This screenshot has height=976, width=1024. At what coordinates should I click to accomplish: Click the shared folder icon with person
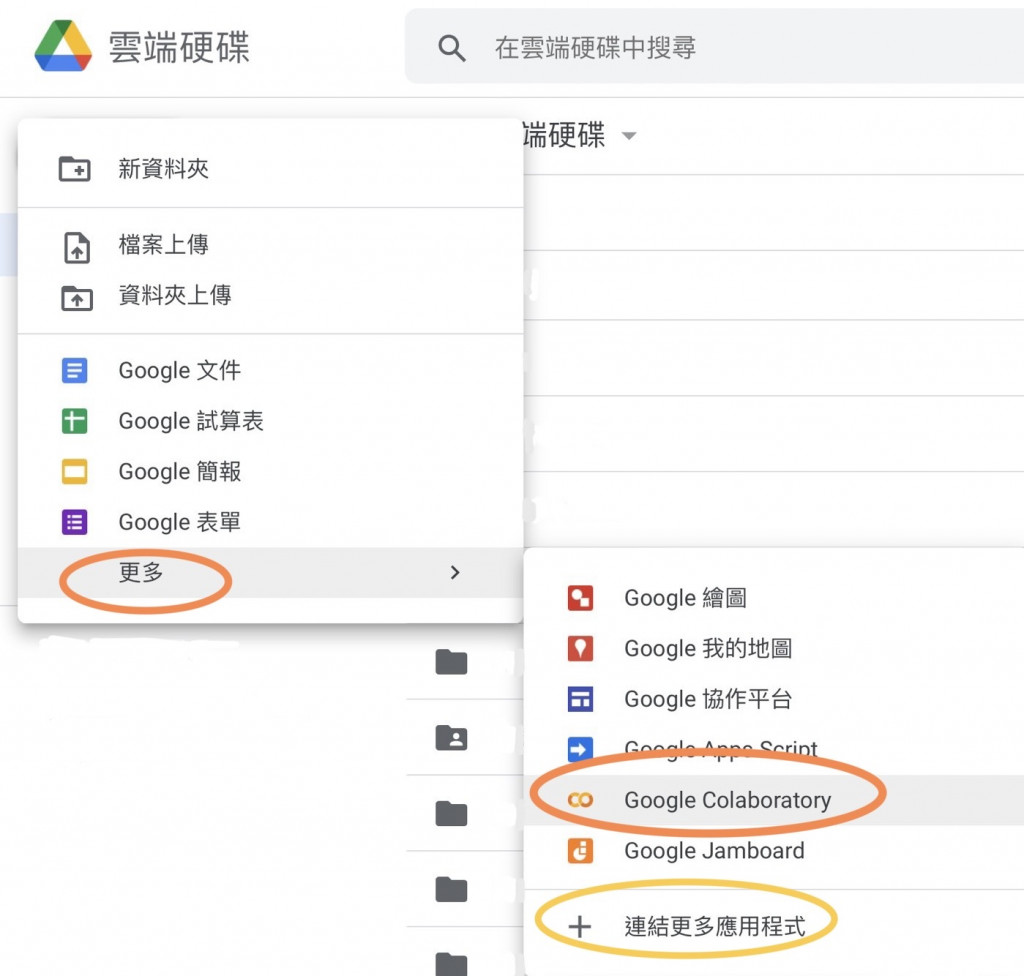tap(451, 738)
